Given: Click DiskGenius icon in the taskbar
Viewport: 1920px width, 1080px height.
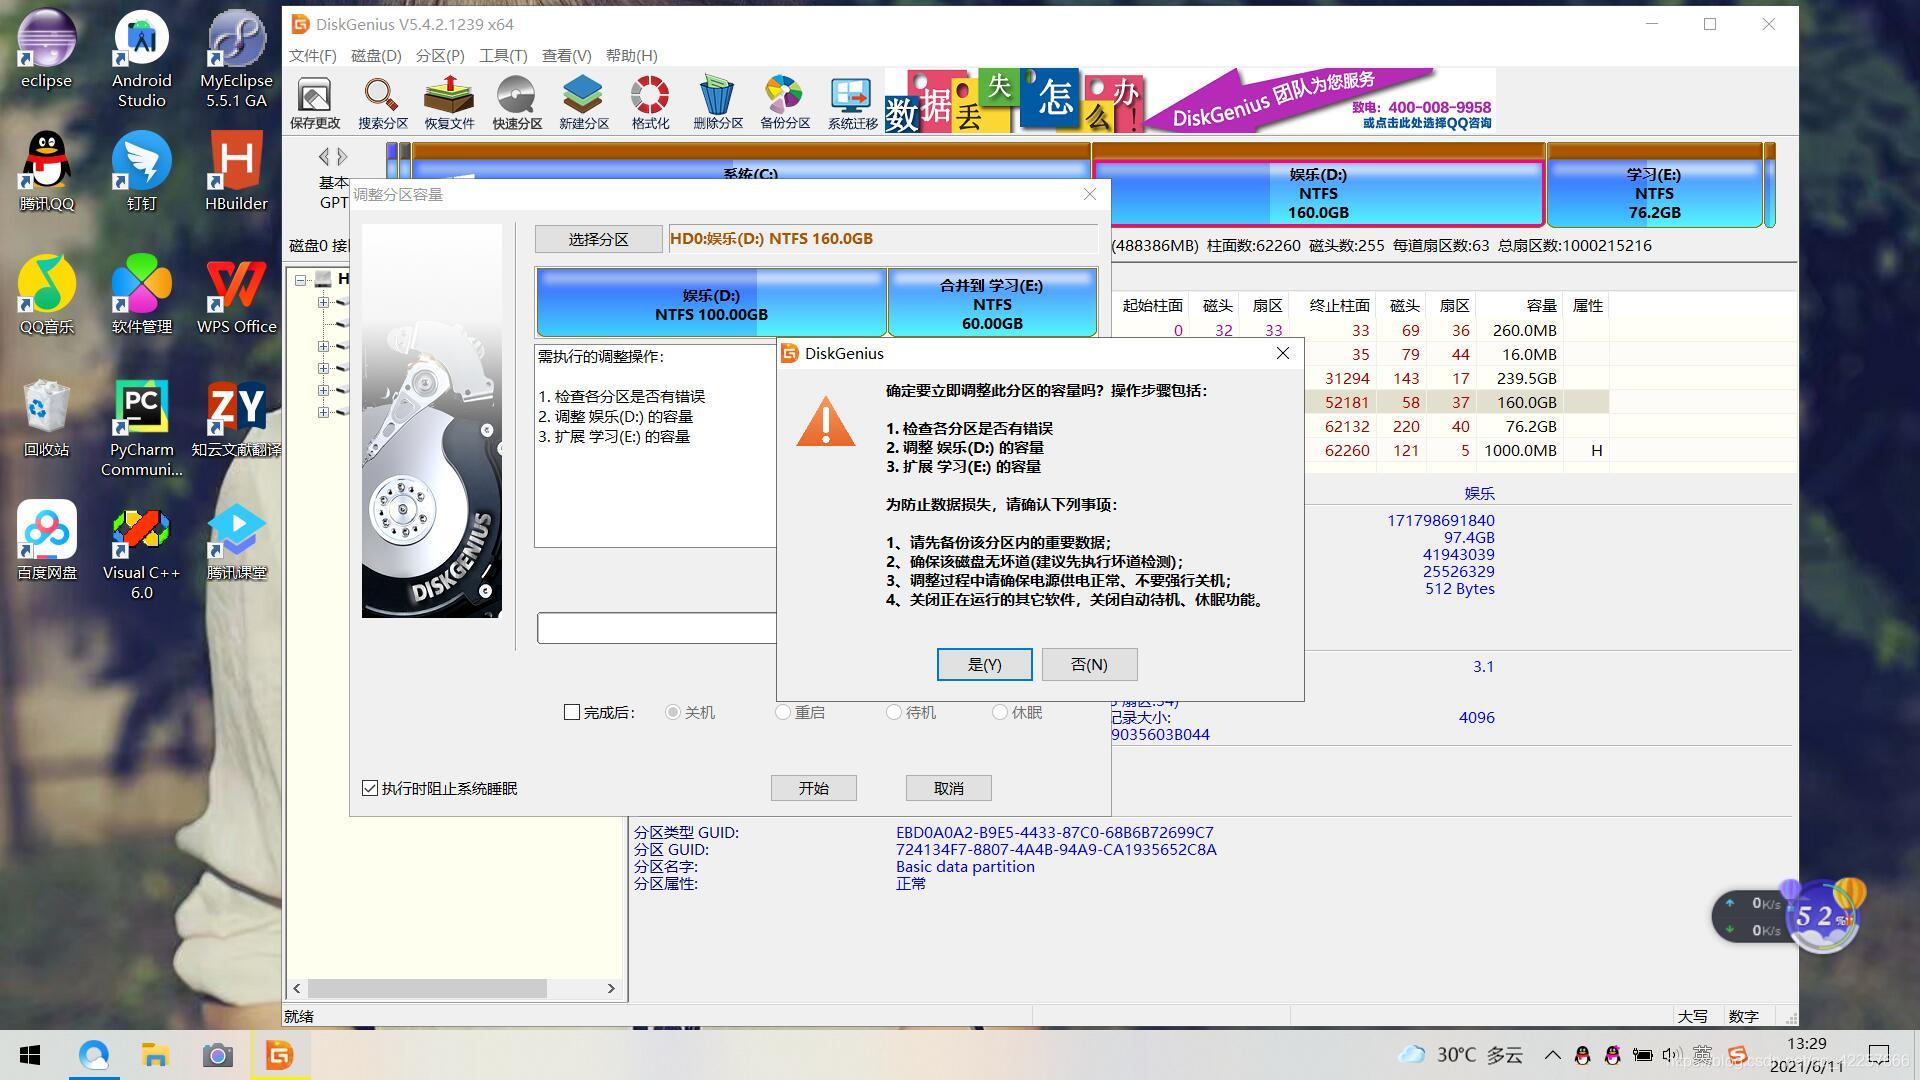Looking at the screenshot, I should pyautogui.click(x=280, y=1055).
